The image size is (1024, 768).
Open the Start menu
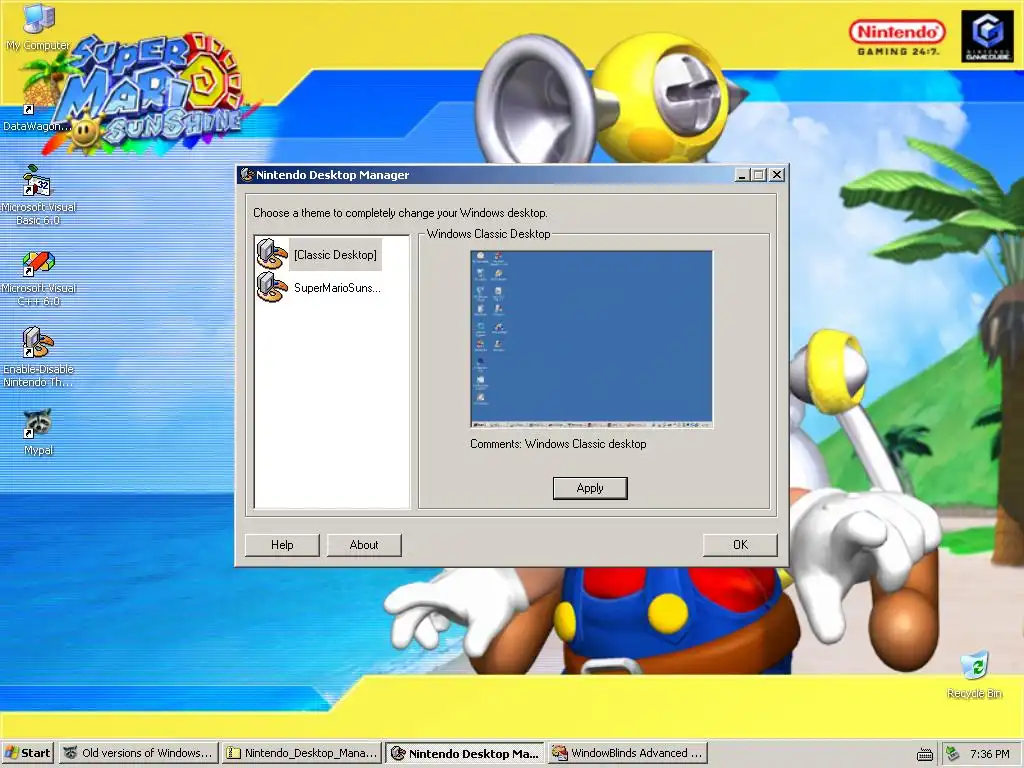[x=27, y=753]
